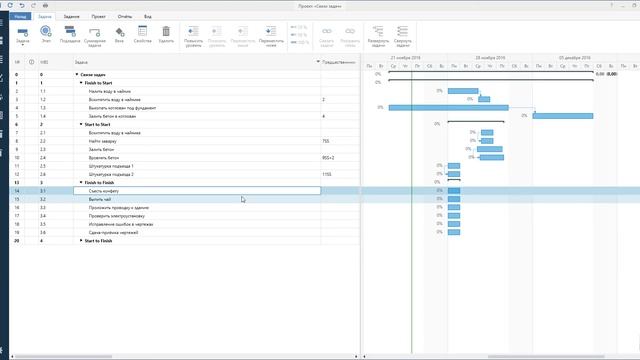The width and height of the screenshot is (640, 360).
Task: Collapse the Start to Start group
Action: point(81,124)
